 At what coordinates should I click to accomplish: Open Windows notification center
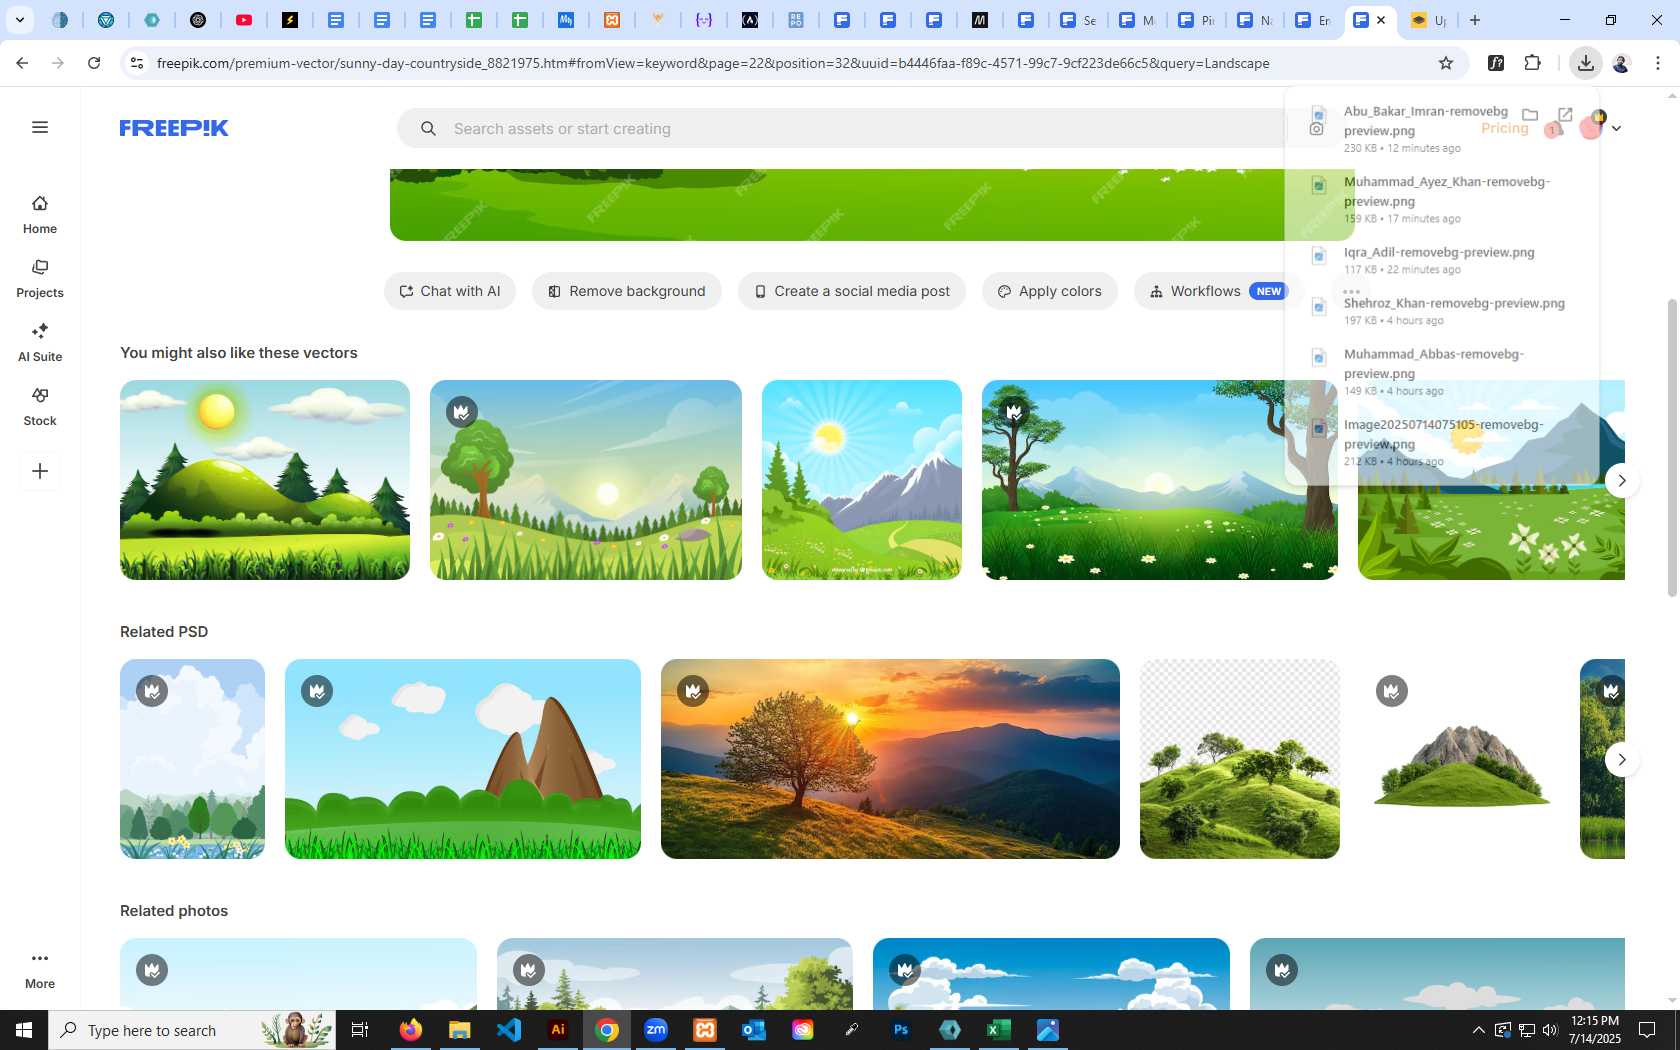click(x=1647, y=1030)
